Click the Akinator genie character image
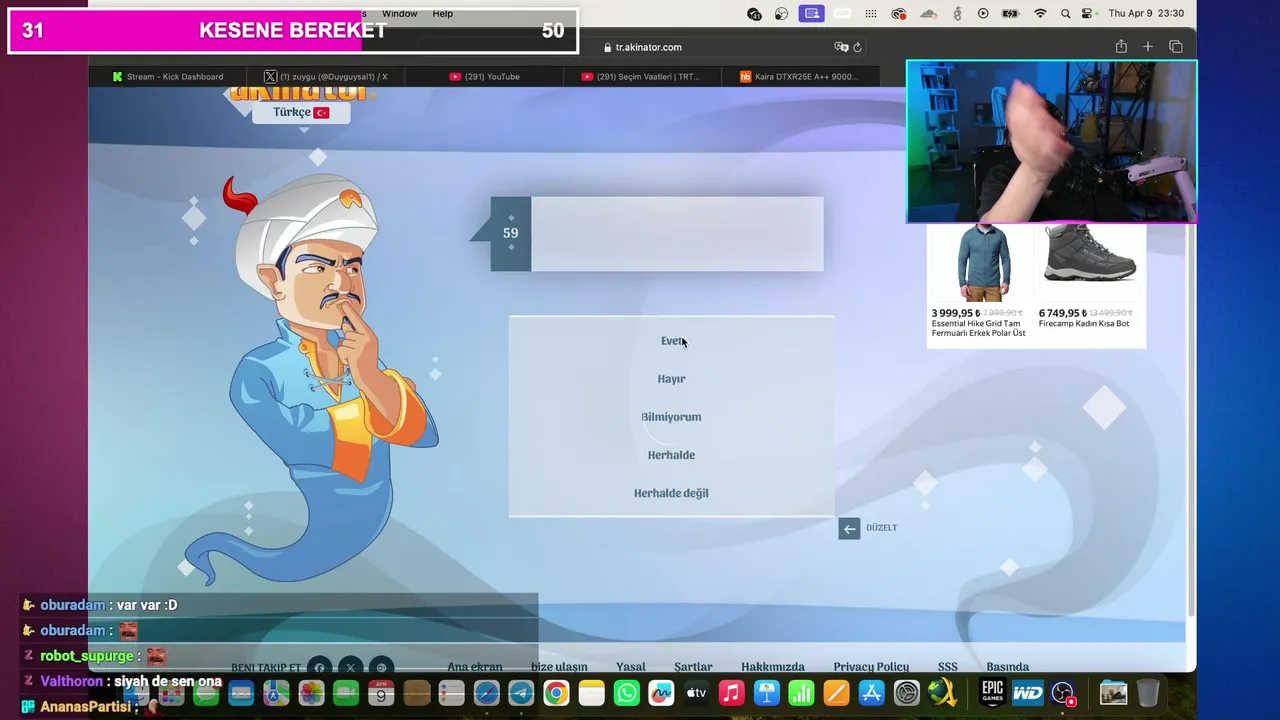Image resolution: width=1280 pixels, height=720 pixels. coord(310,380)
